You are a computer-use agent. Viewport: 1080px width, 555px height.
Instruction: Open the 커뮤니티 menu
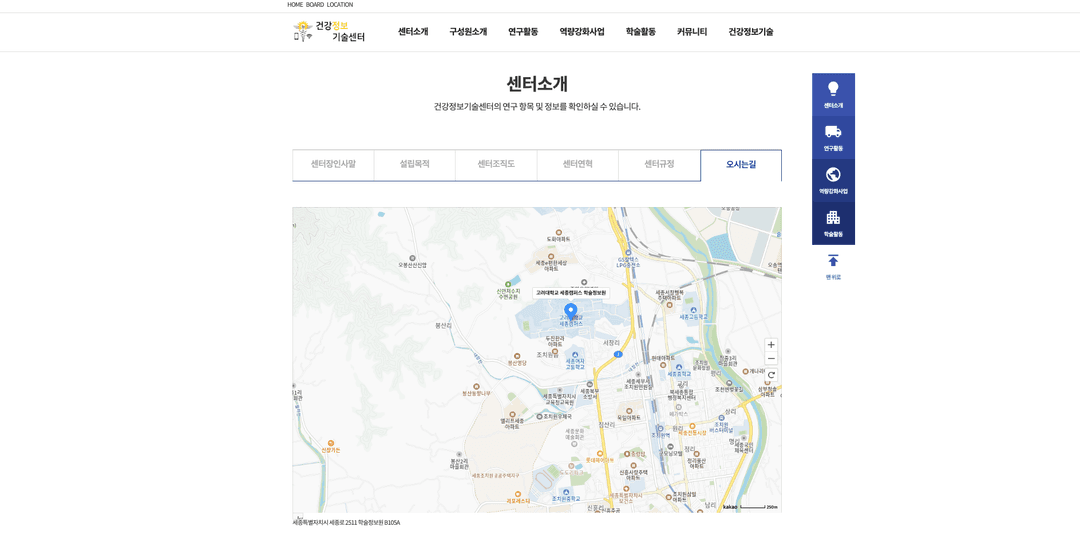[692, 32]
